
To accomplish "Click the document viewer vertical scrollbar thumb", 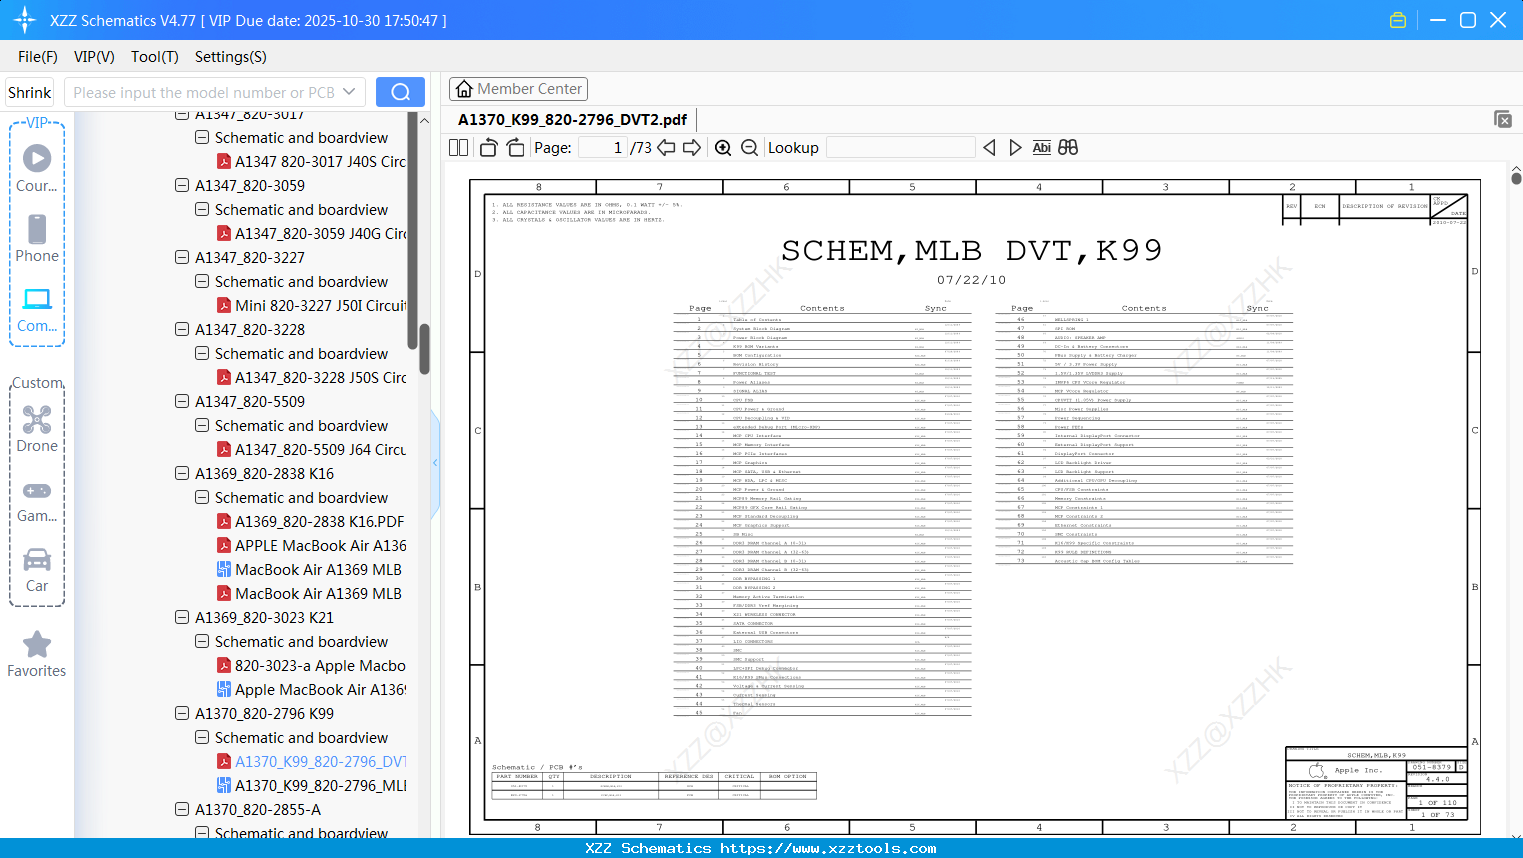I will (1516, 178).
